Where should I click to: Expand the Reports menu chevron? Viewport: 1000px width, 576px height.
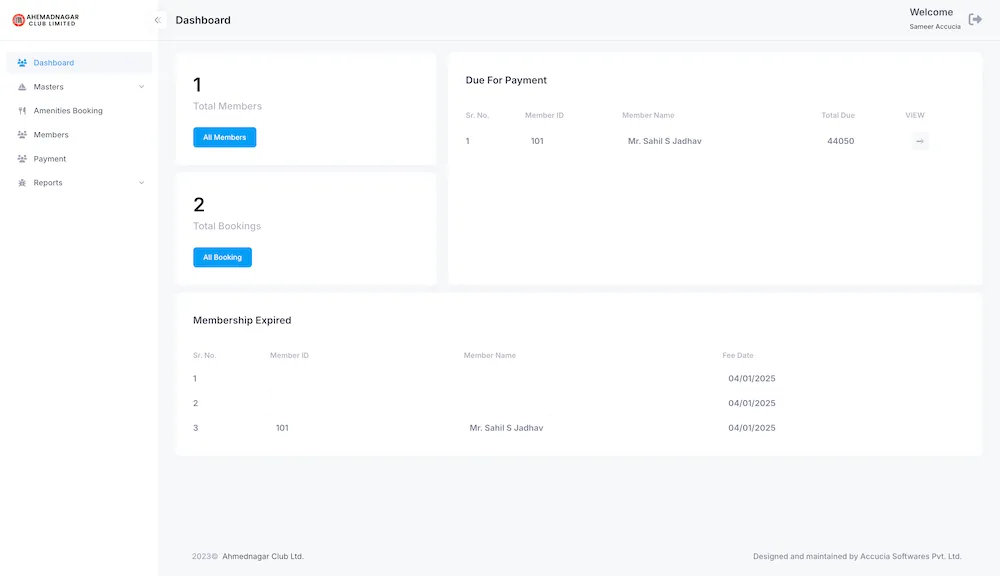(x=141, y=182)
